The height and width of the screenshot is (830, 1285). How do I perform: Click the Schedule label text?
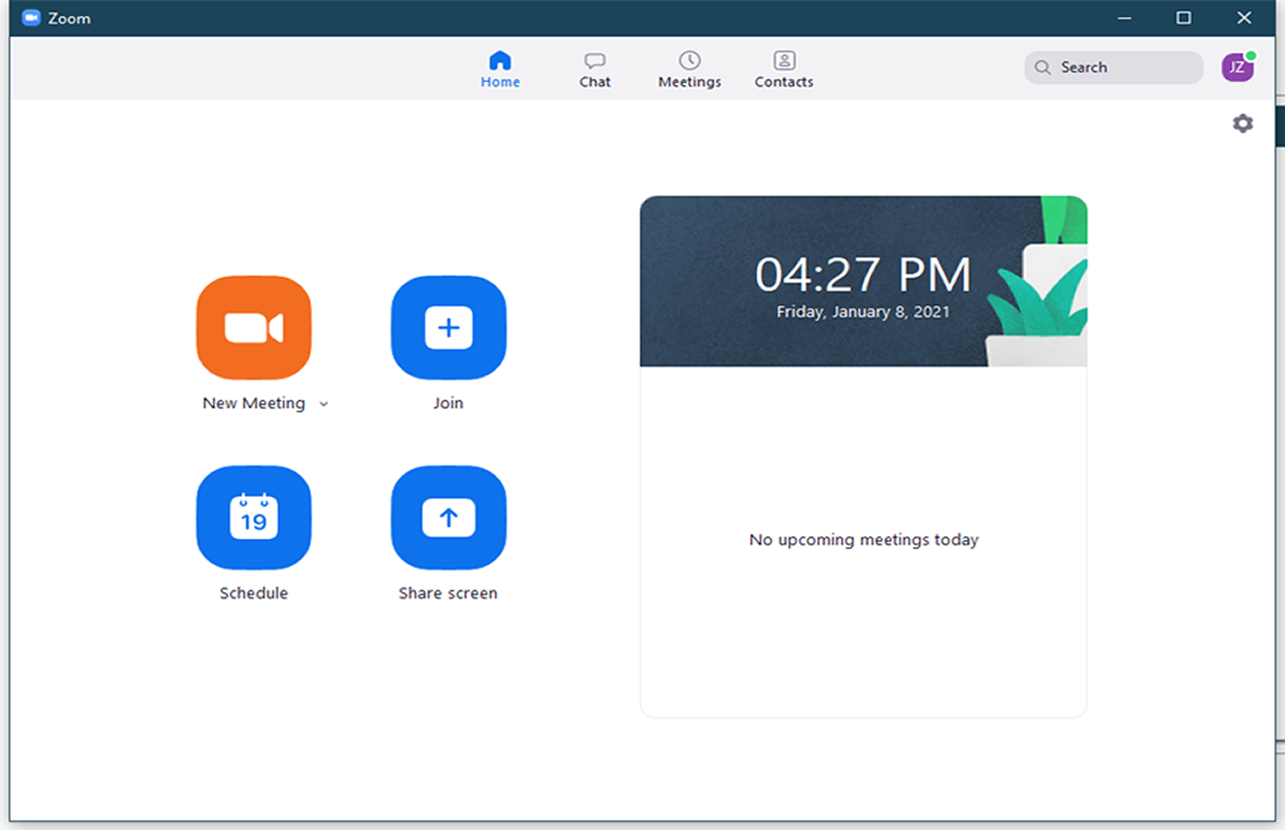click(254, 593)
